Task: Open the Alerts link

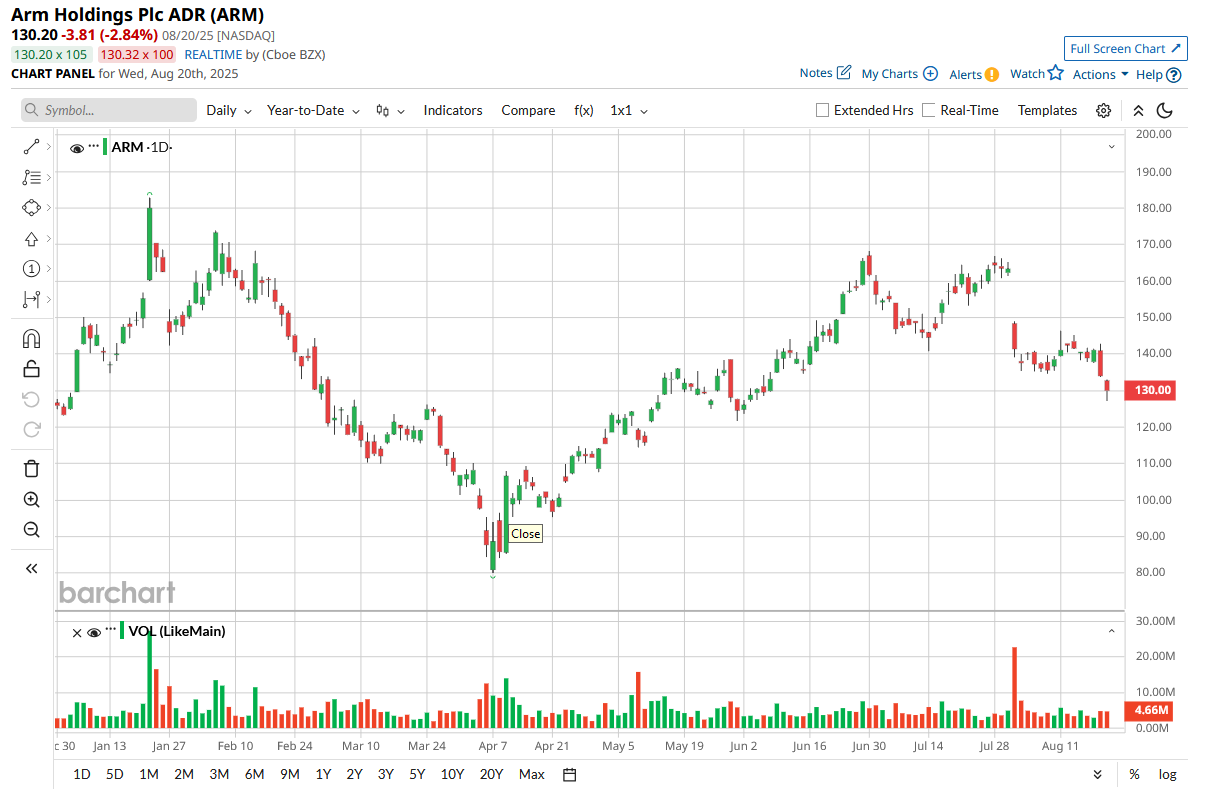Action: tap(965, 75)
